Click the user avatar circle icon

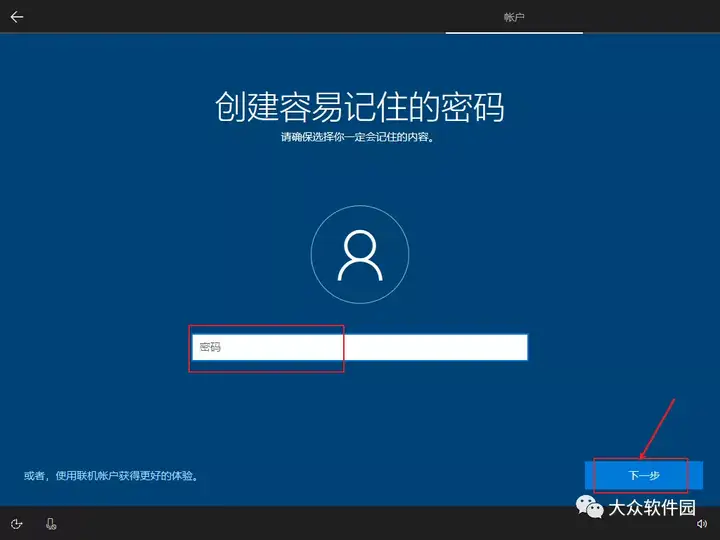360,254
